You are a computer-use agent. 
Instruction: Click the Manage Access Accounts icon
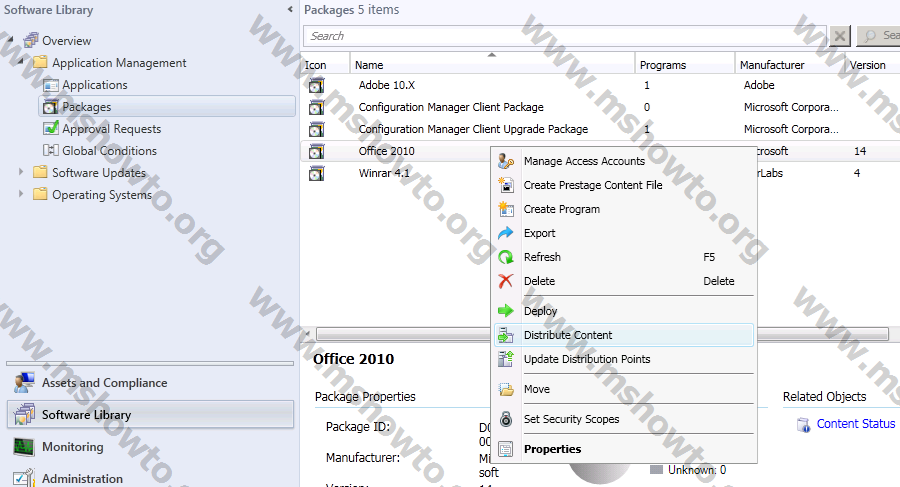(x=506, y=161)
